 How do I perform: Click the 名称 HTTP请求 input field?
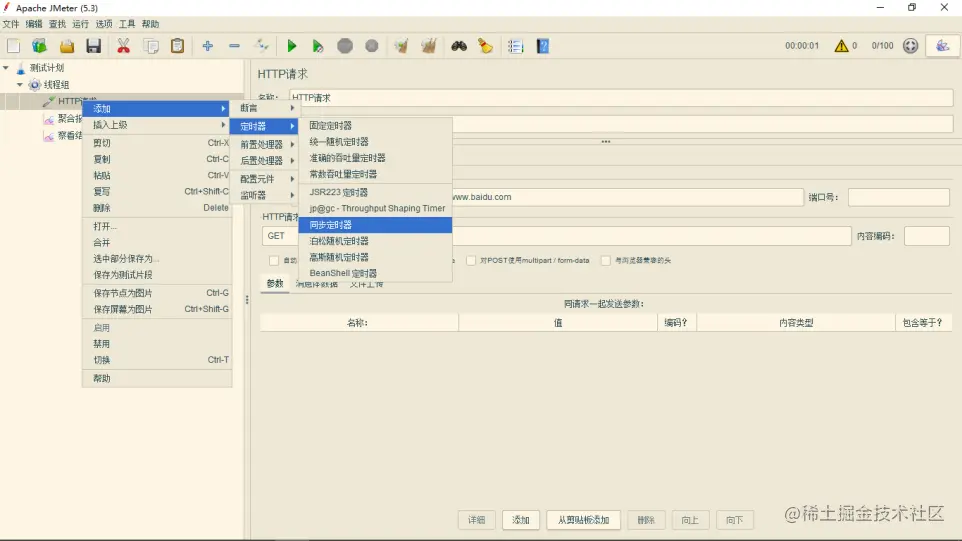tap(621, 98)
